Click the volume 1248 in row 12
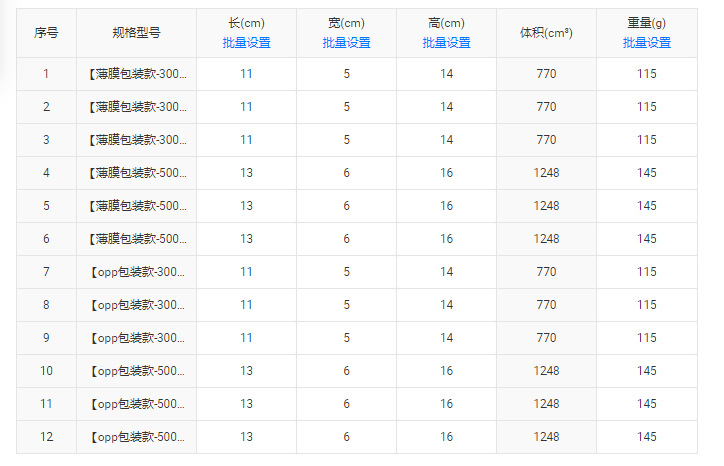Image resolution: width=724 pixels, height=466 pixels. [x=546, y=437]
